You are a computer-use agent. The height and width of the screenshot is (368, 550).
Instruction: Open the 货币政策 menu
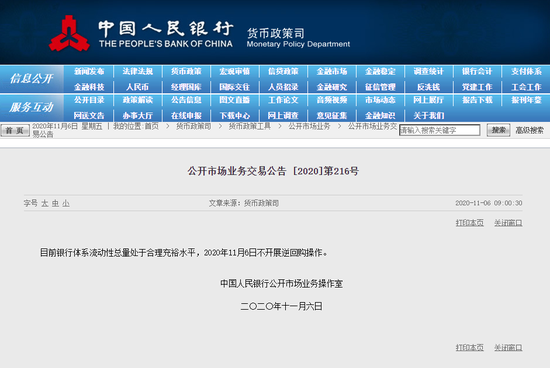click(186, 72)
